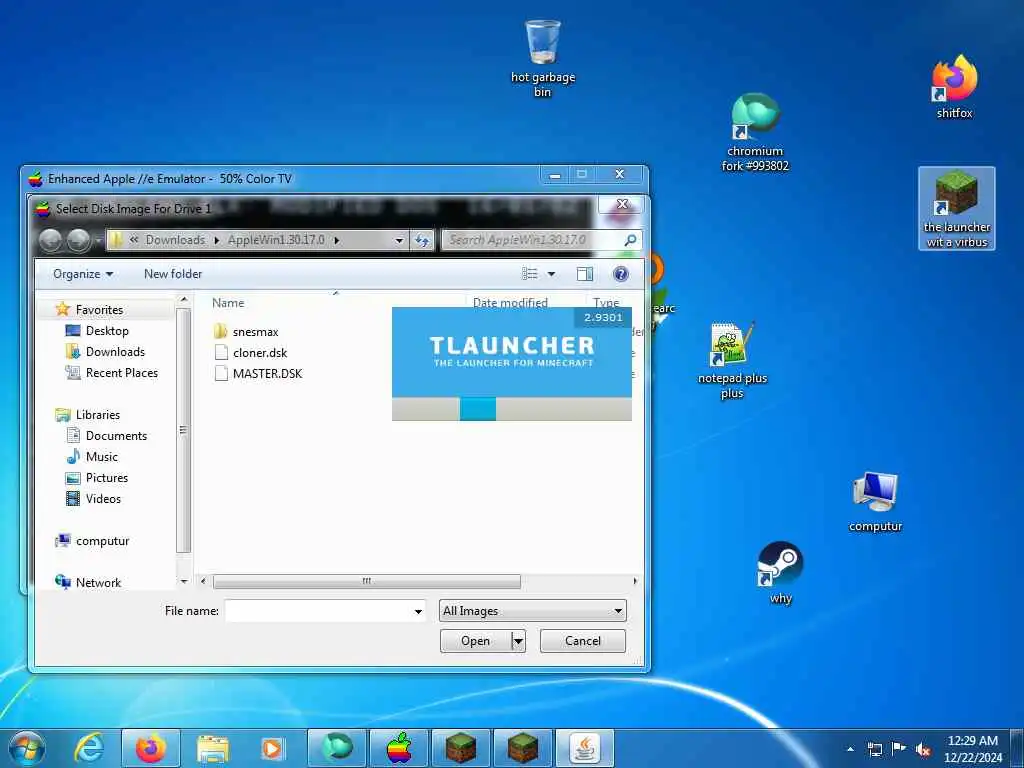
Task: Click the clock showing 12:29 AM
Action: [972, 748]
